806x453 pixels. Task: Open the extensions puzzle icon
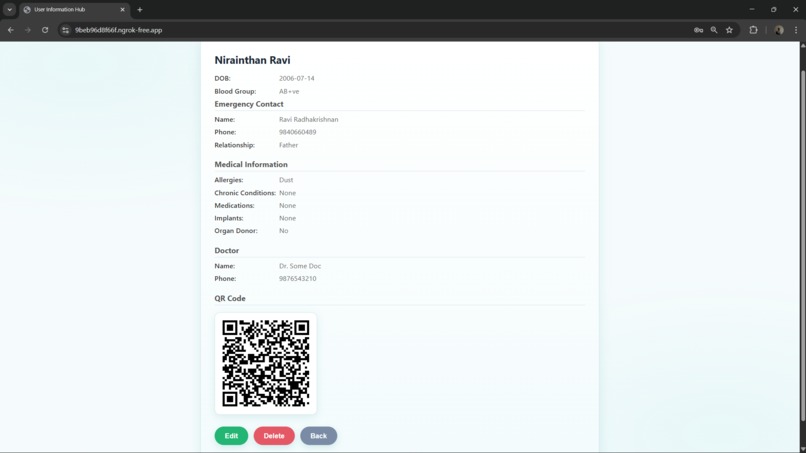754,30
